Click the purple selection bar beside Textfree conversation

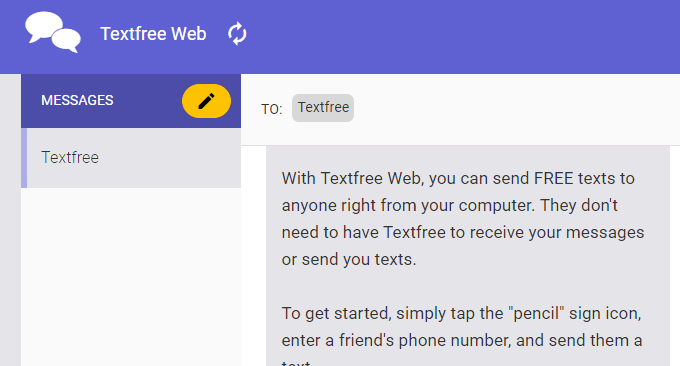click(24, 158)
